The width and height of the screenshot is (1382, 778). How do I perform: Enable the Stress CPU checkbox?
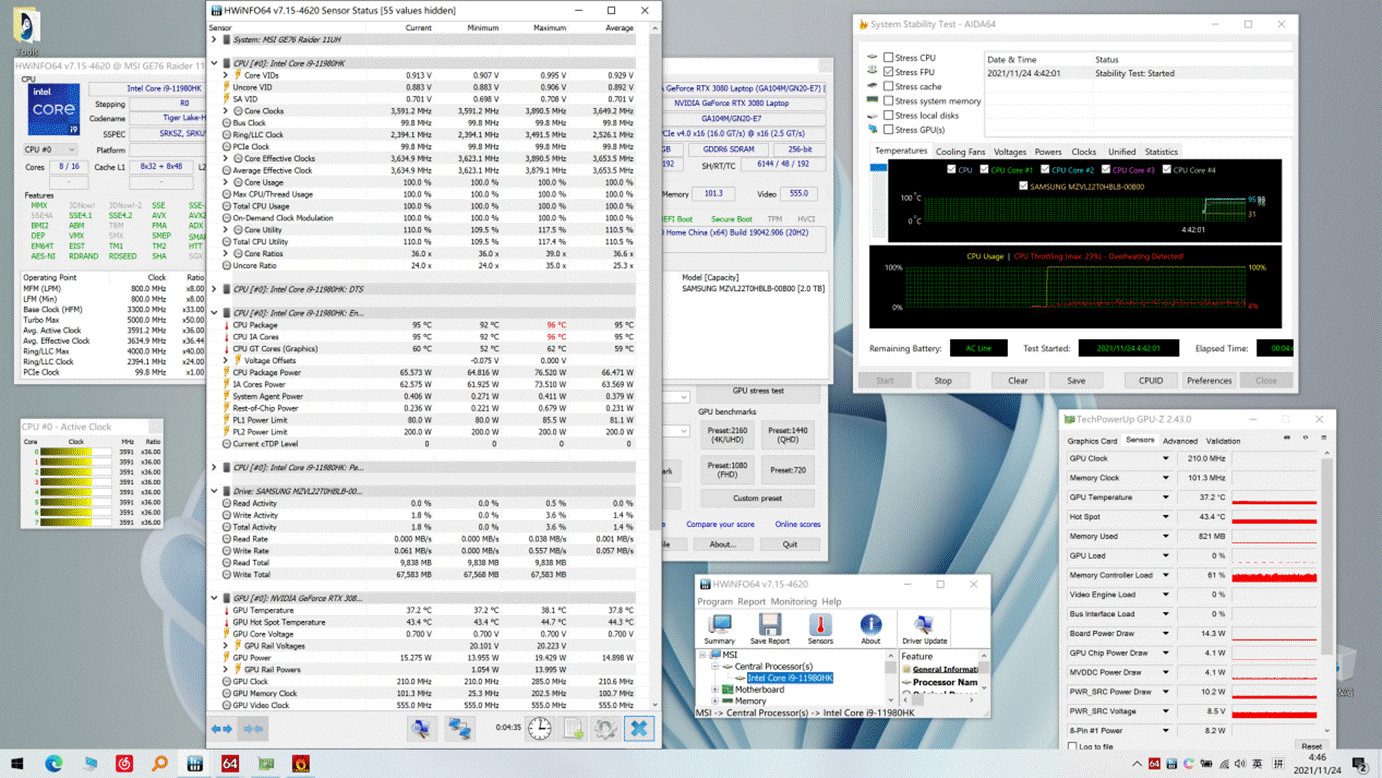[x=888, y=58]
